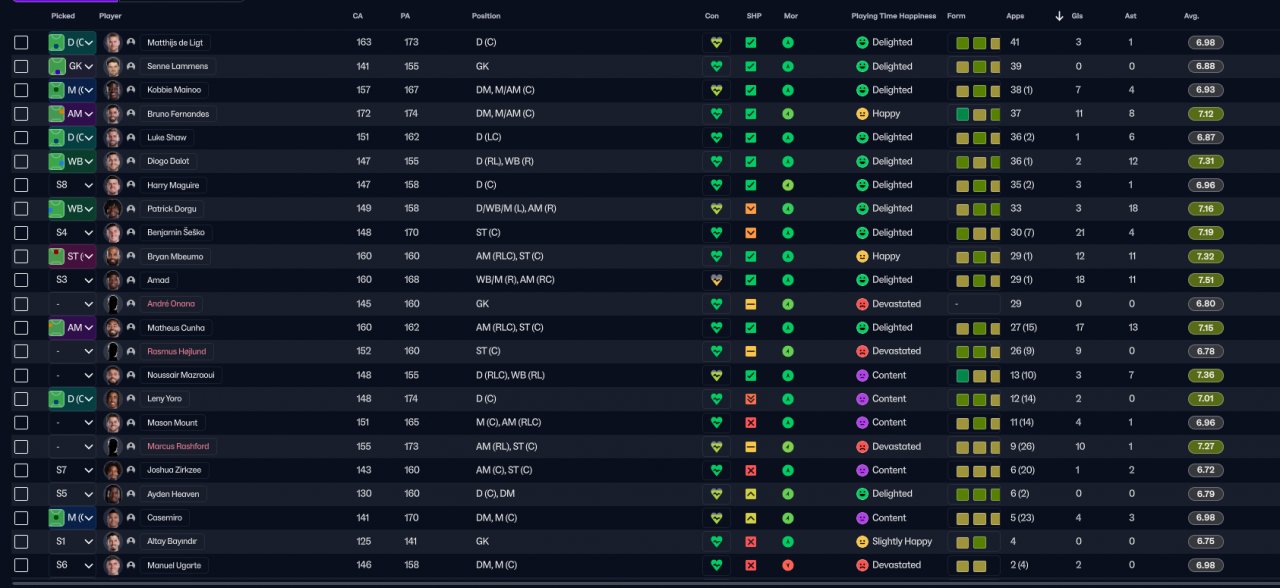The height and width of the screenshot is (588, 1280).
Task: Open Marcus Rashford's player profile link
Action: 178,447
